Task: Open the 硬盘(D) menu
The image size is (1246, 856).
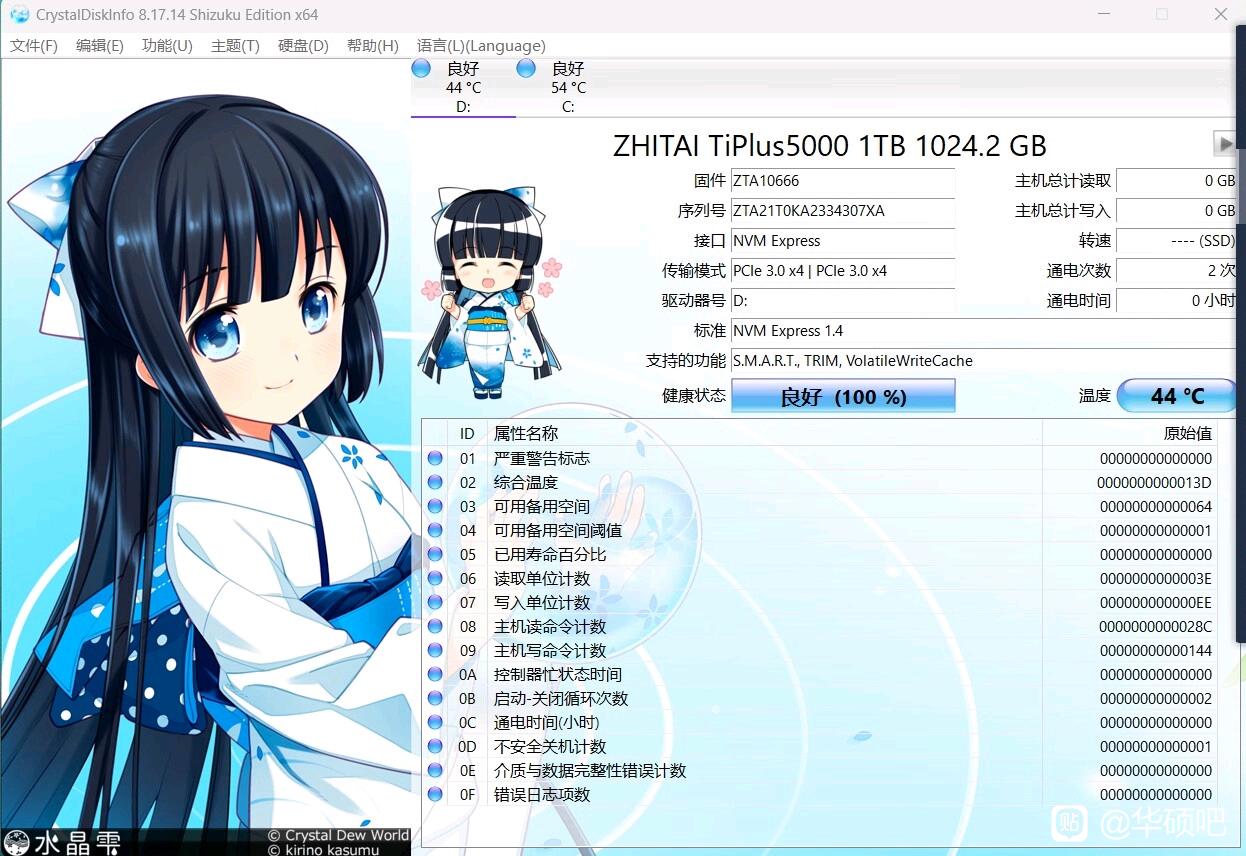Action: (x=303, y=46)
